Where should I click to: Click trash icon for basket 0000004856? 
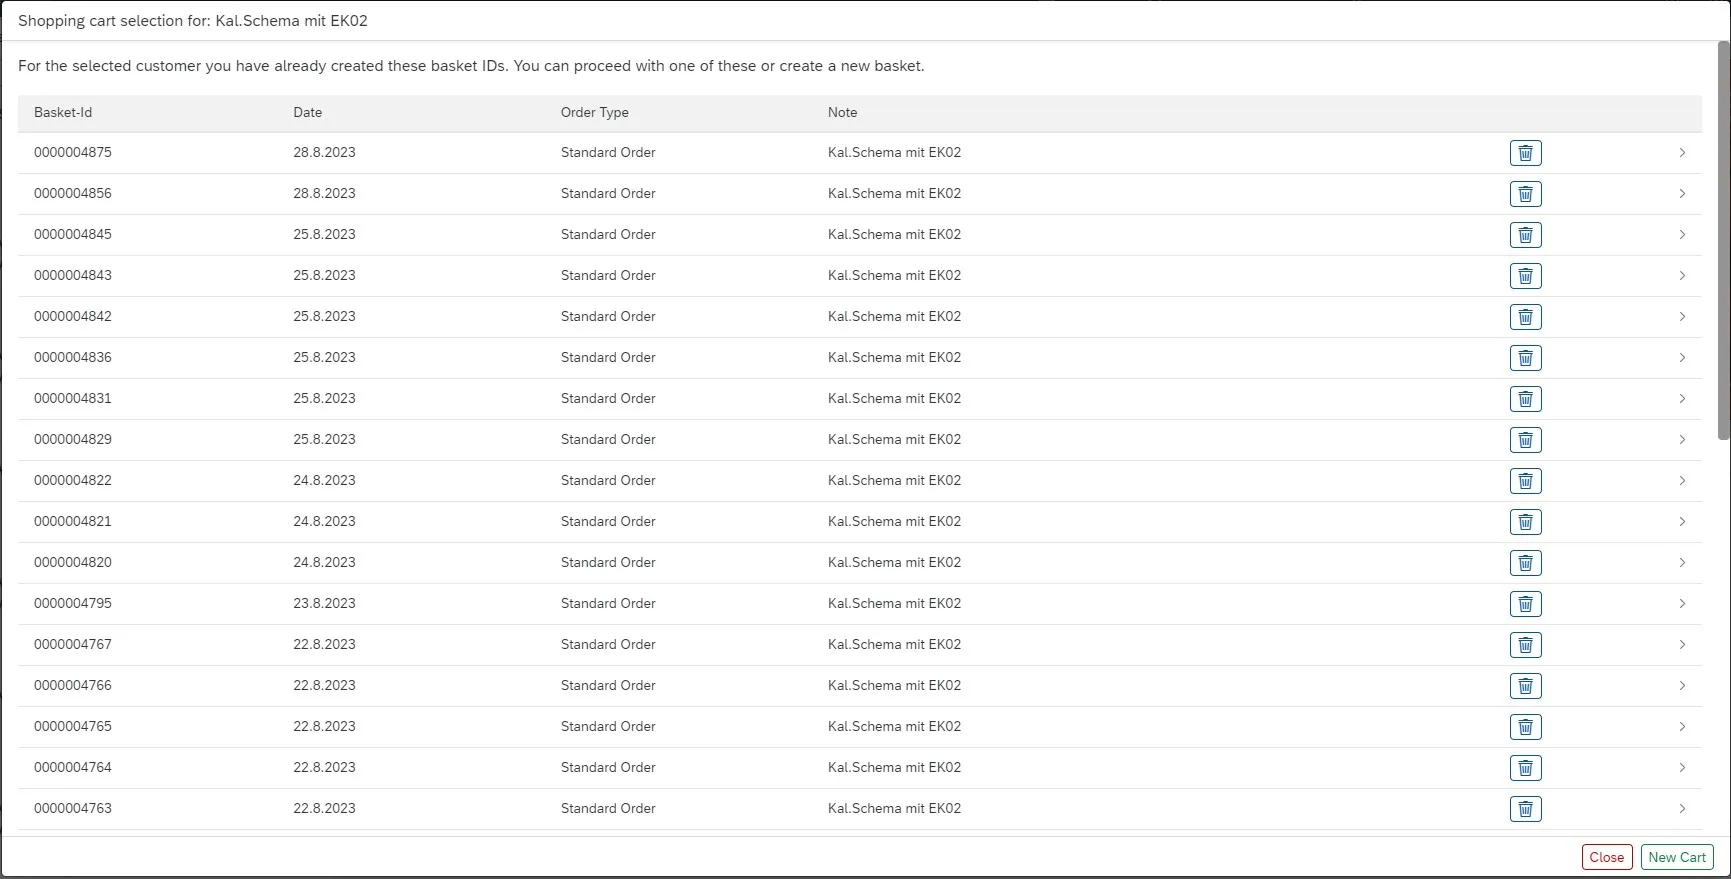(x=1525, y=194)
